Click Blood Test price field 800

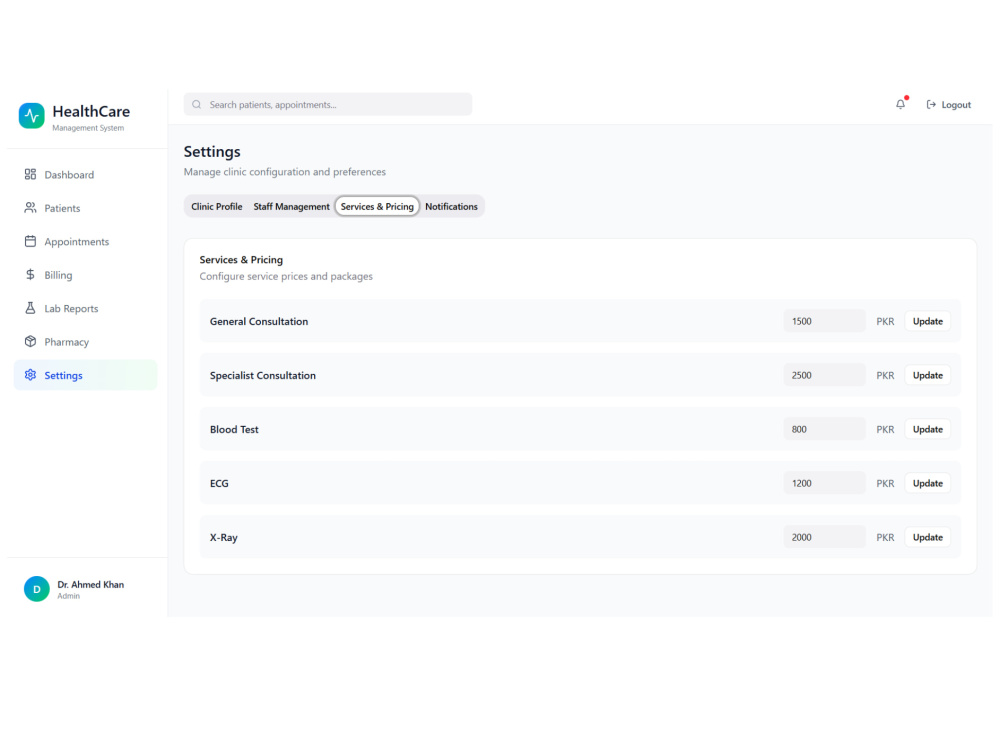(824, 429)
